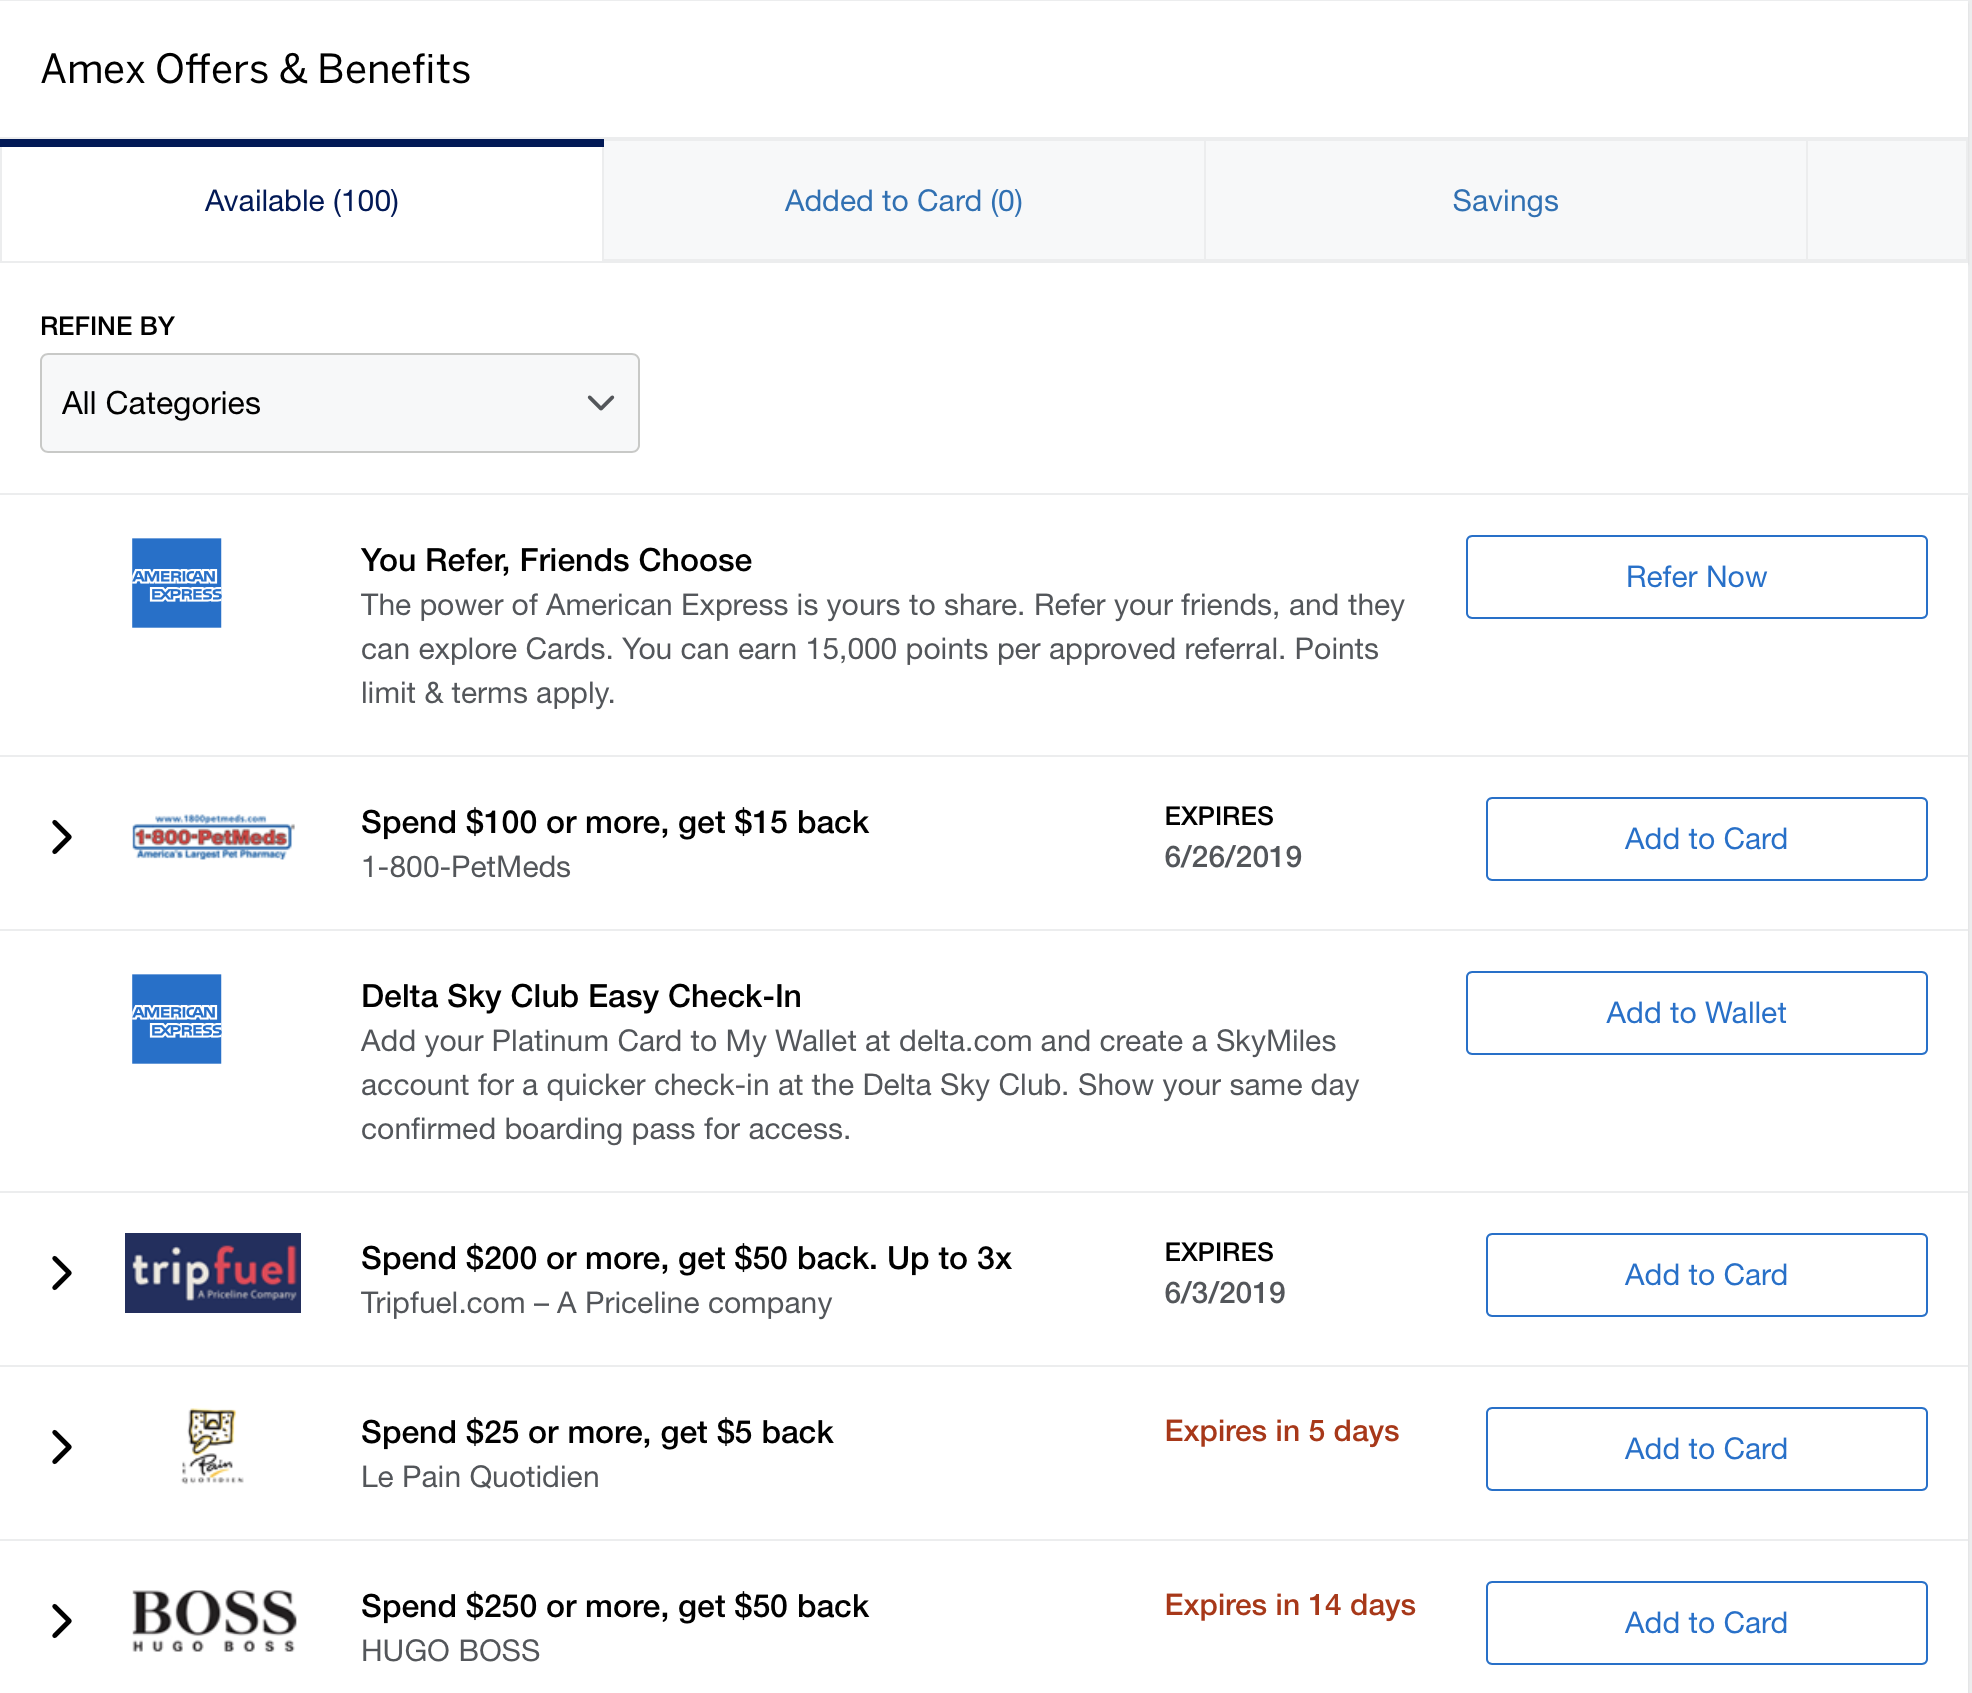Click the 1-800-PetMeds logo
1972x1693 pixels.
(212, 838)
